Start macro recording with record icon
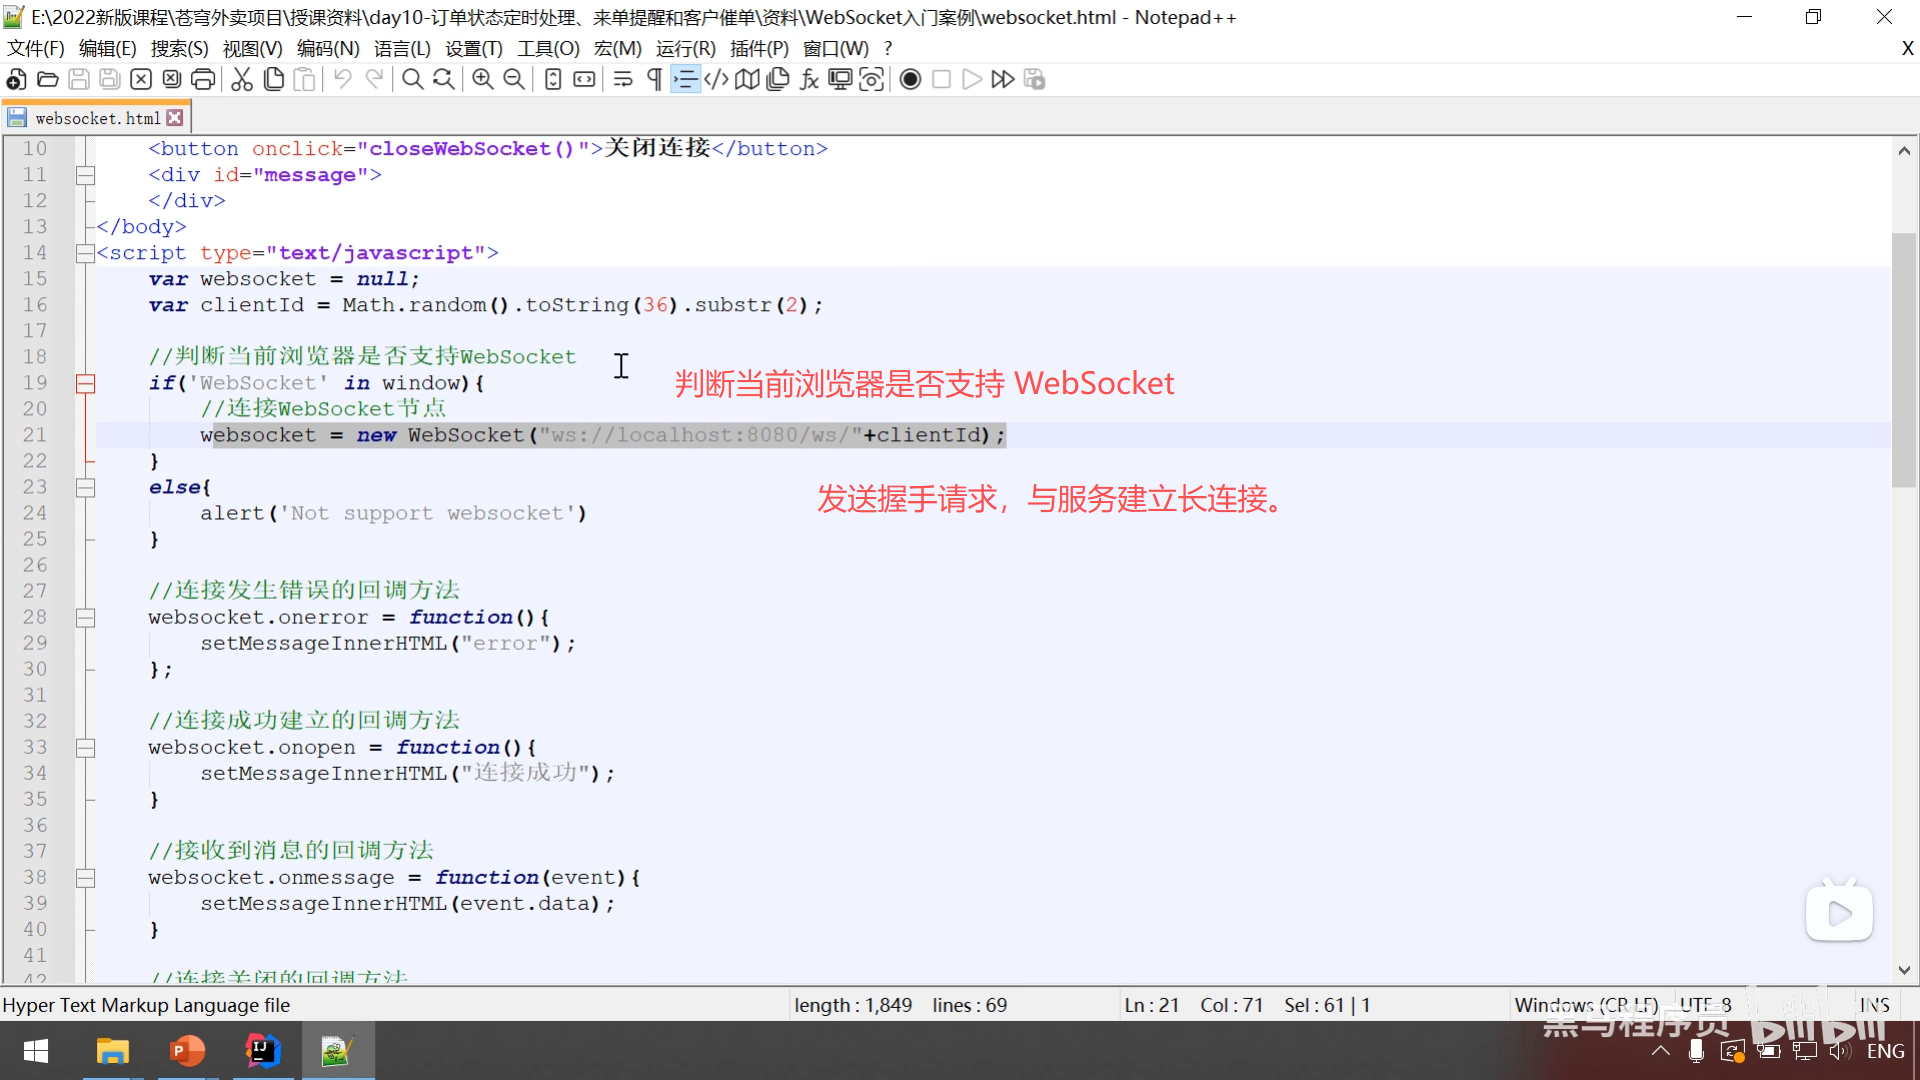 coord(910,80)
